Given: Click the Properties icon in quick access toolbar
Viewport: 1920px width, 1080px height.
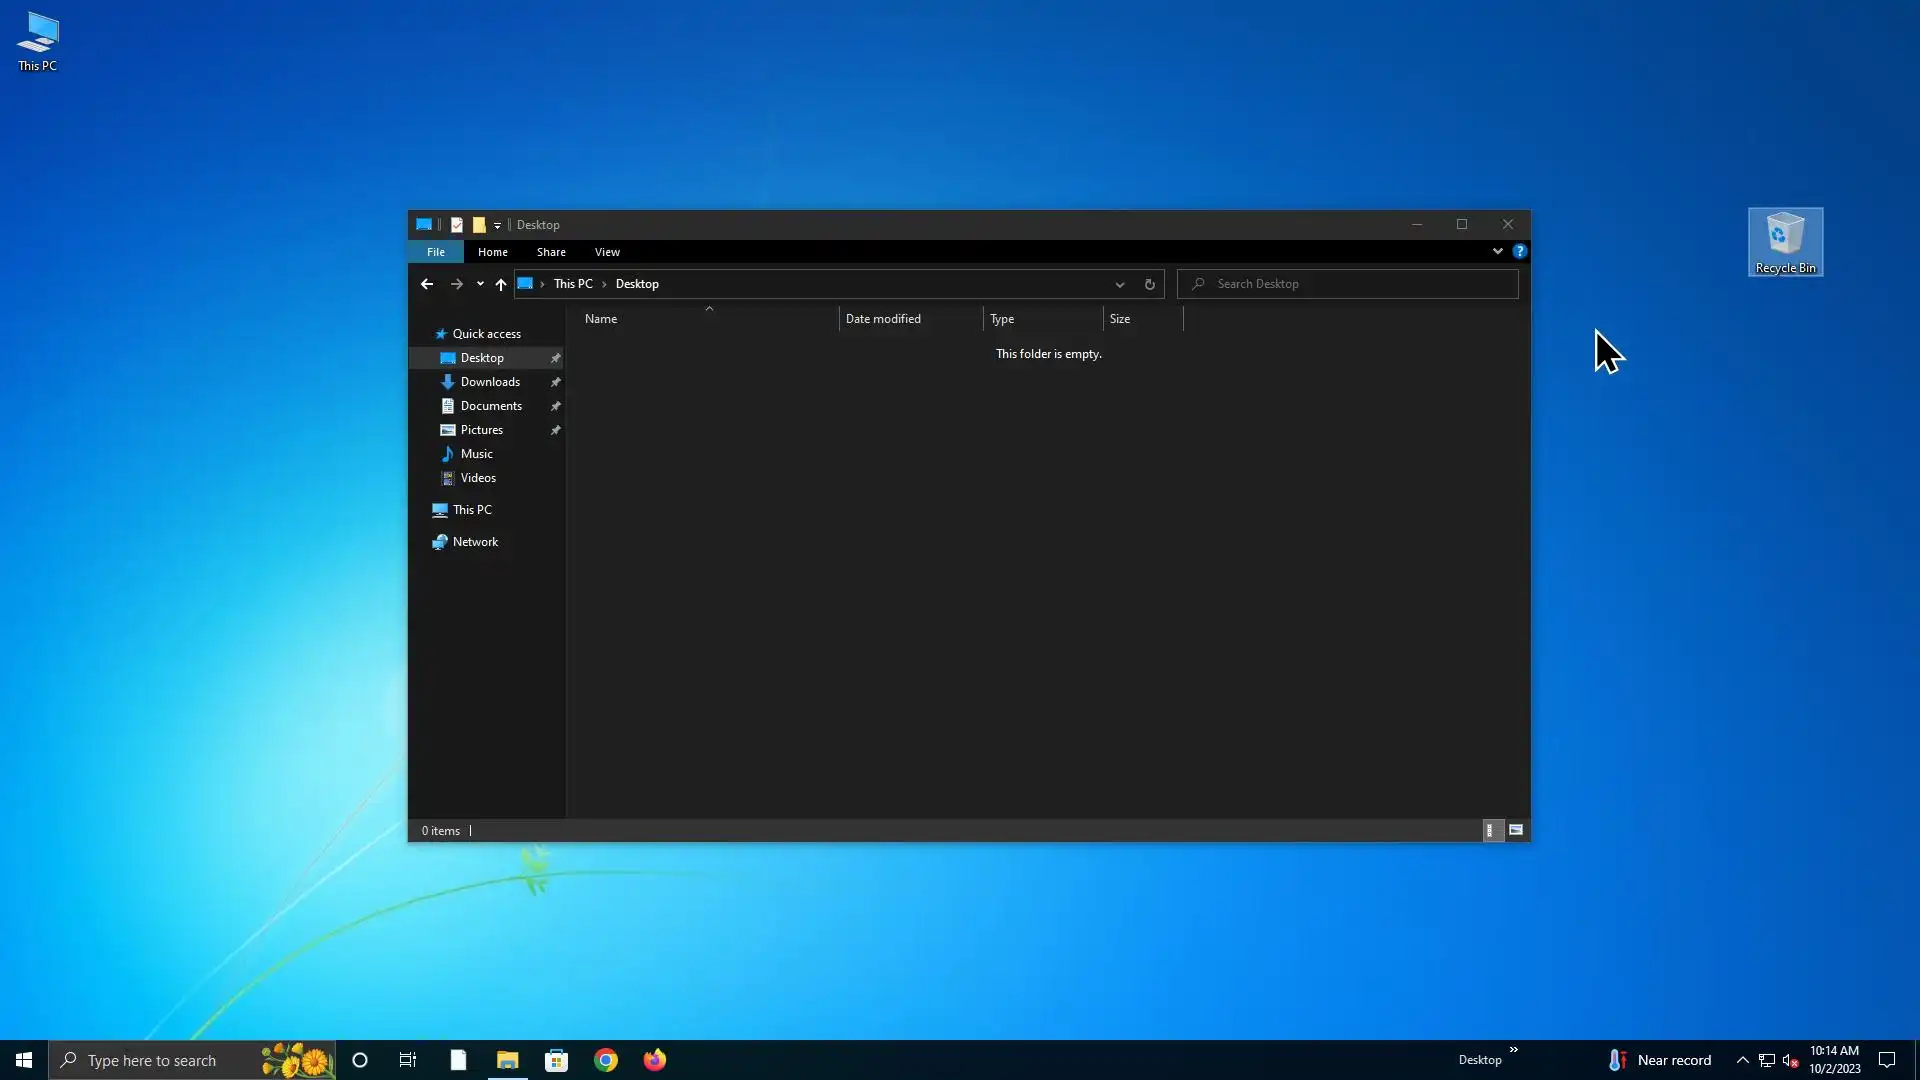Looking at the screenshot, I should (x=457, y=225).
